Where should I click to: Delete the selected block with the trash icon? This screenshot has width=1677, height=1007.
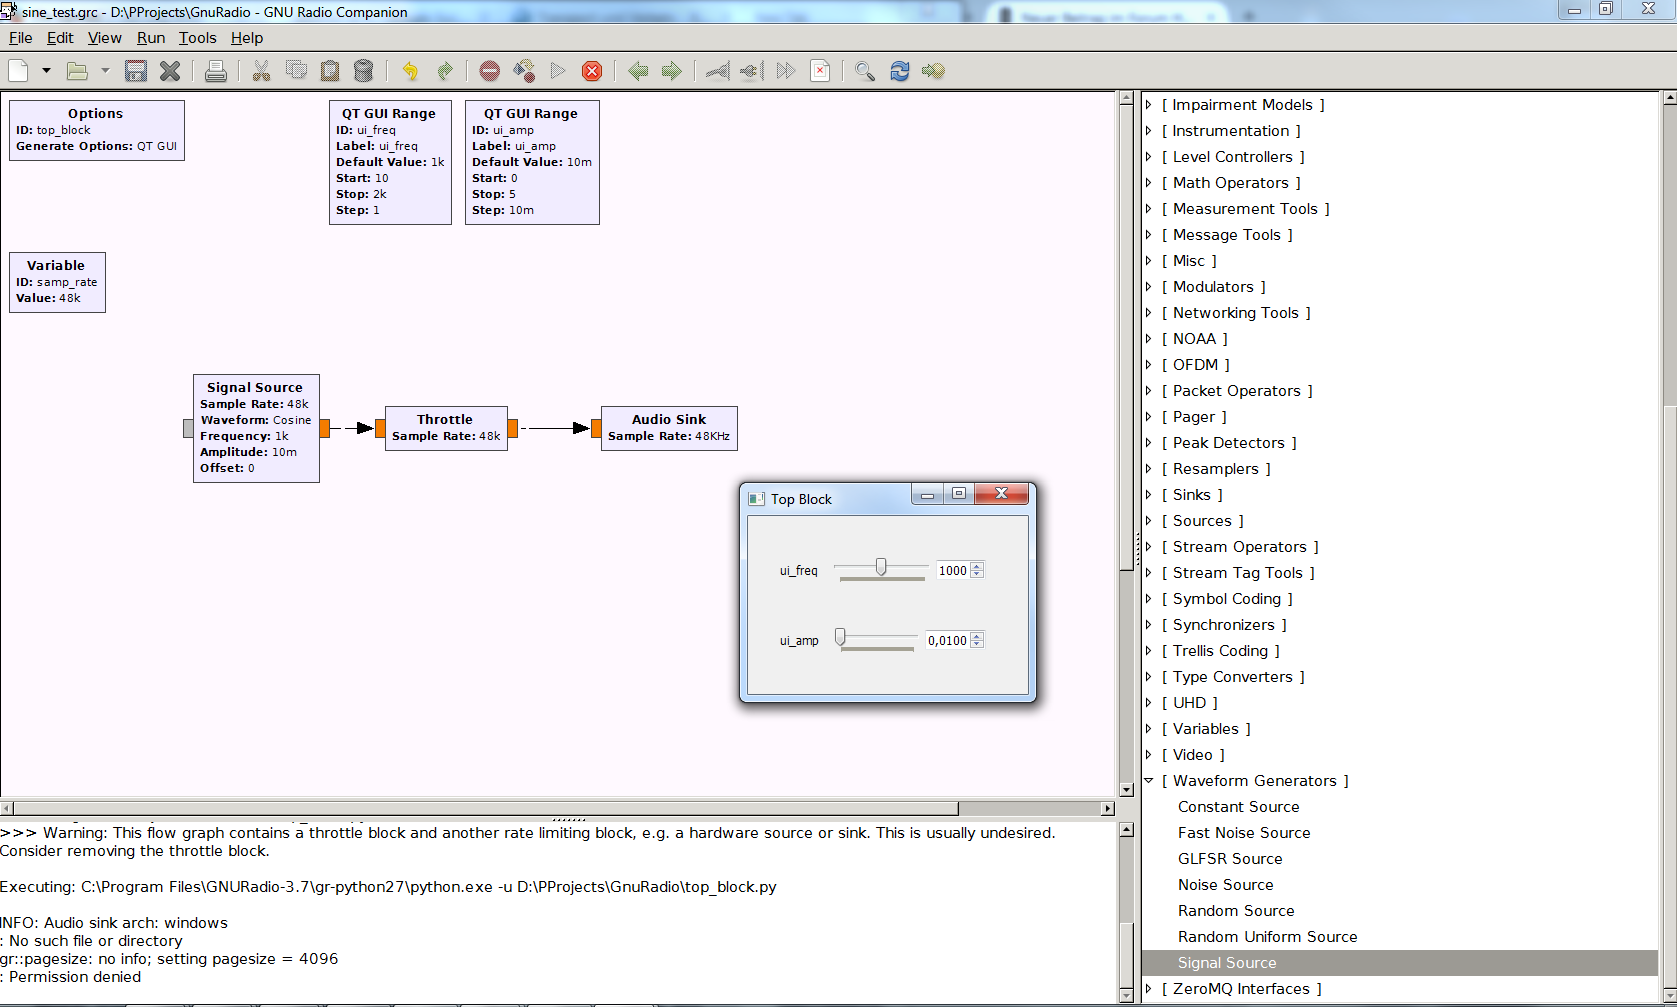click(x=364, y=71)
